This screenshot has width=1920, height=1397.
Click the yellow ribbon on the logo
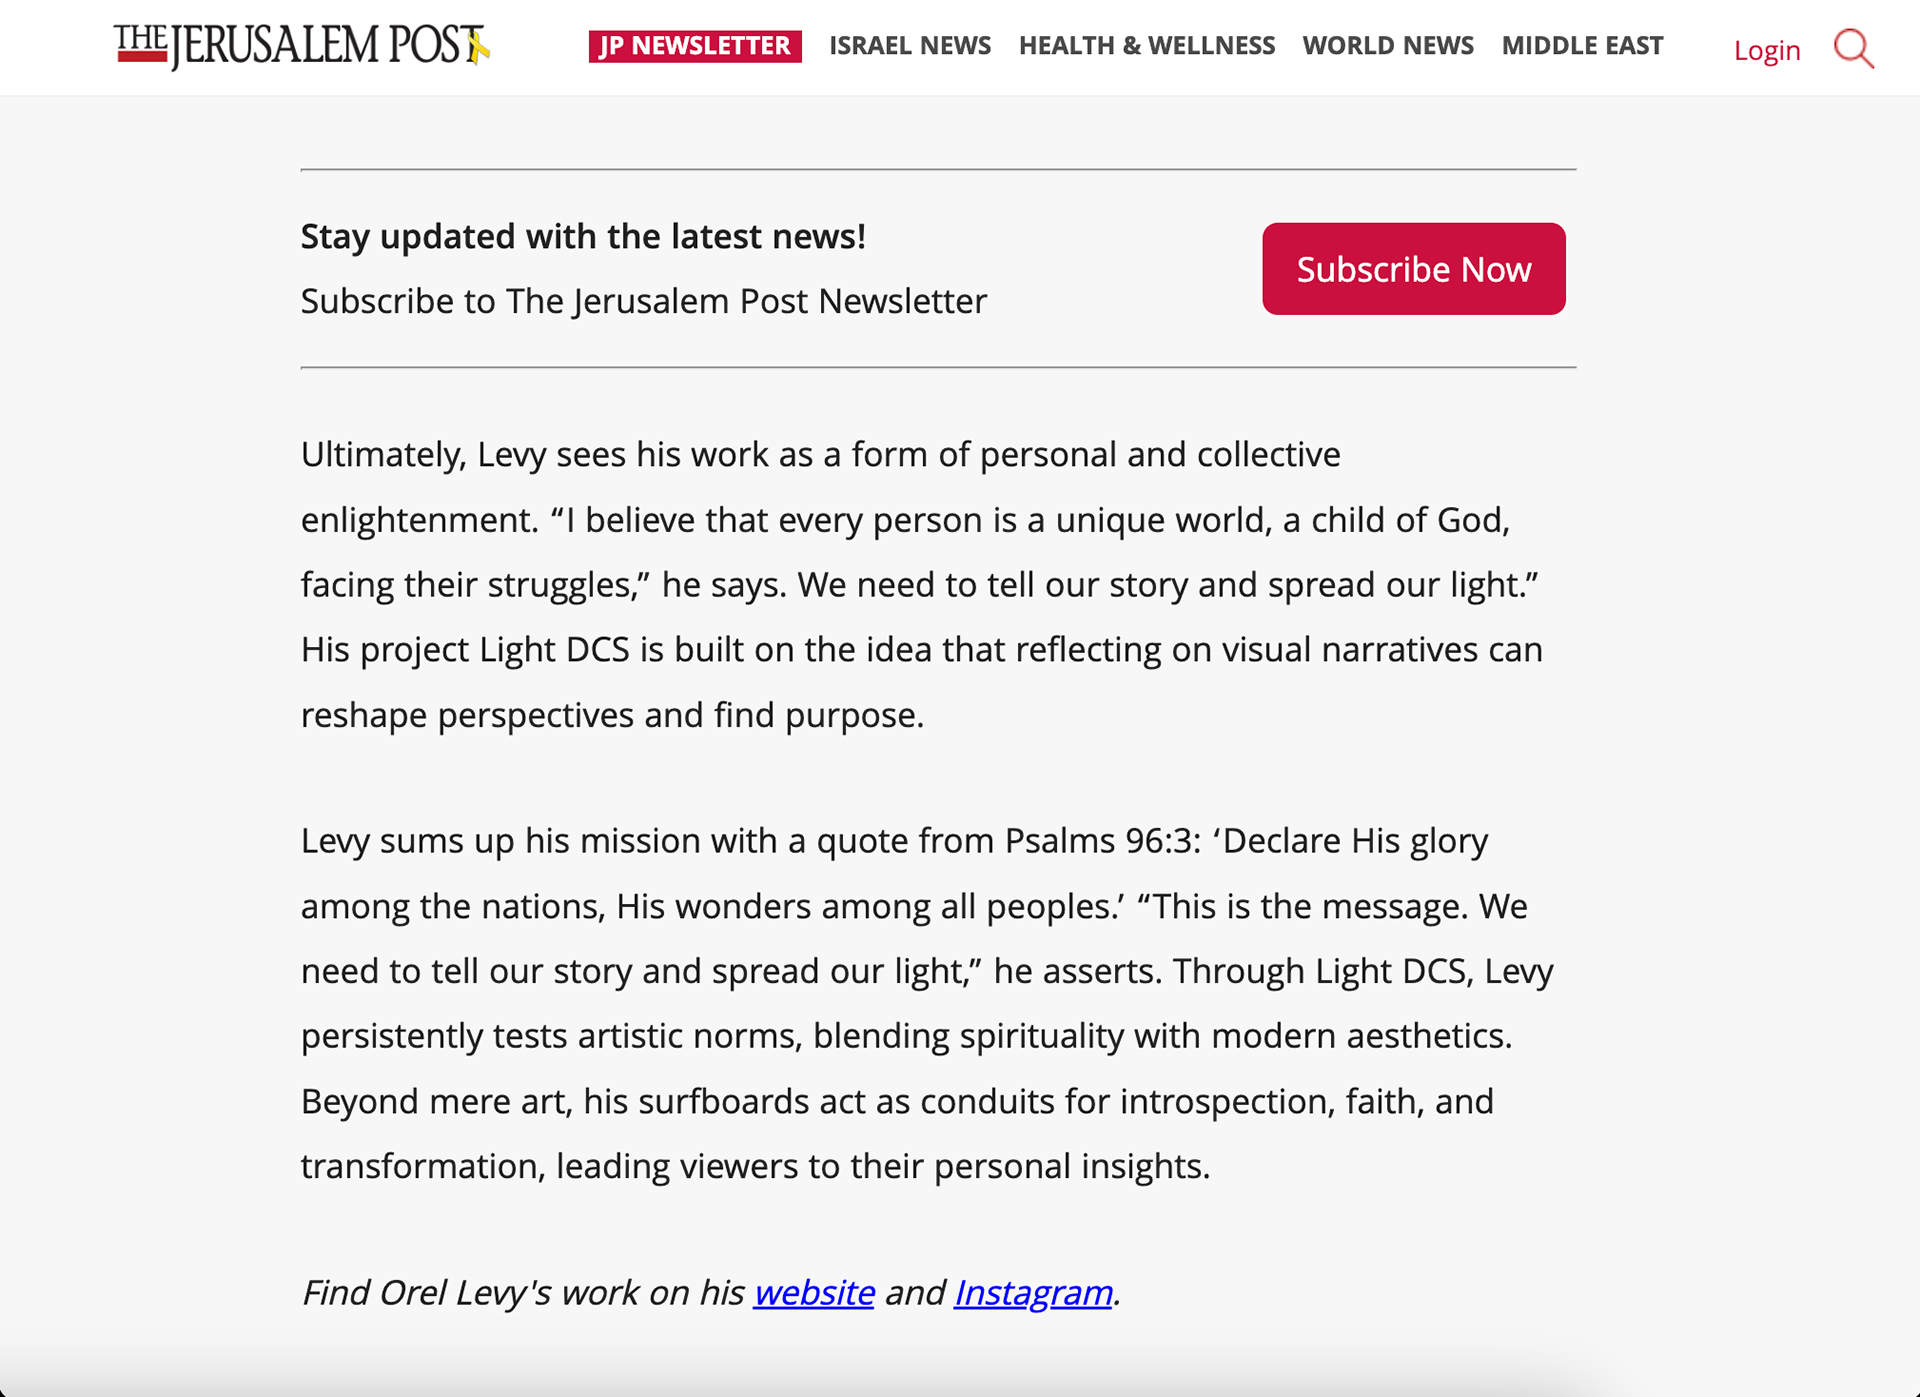click(x=479, y=47)
